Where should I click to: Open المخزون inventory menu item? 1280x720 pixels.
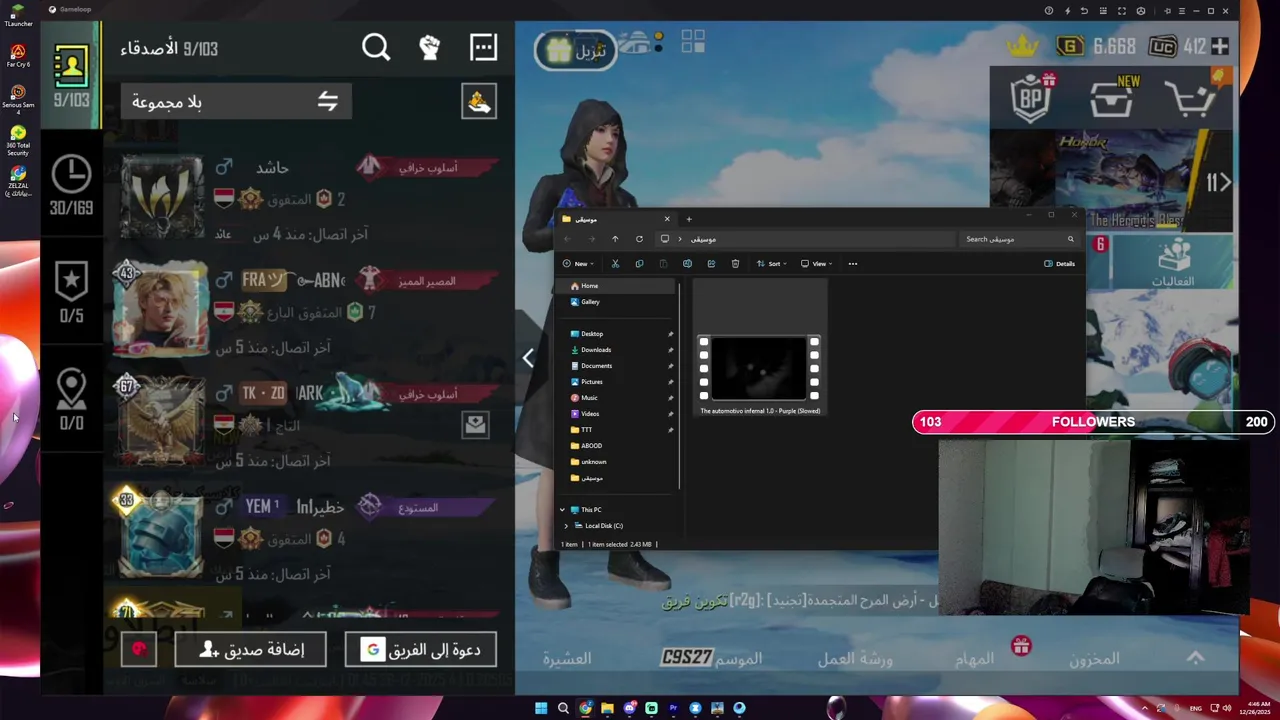pos(1094,659)
